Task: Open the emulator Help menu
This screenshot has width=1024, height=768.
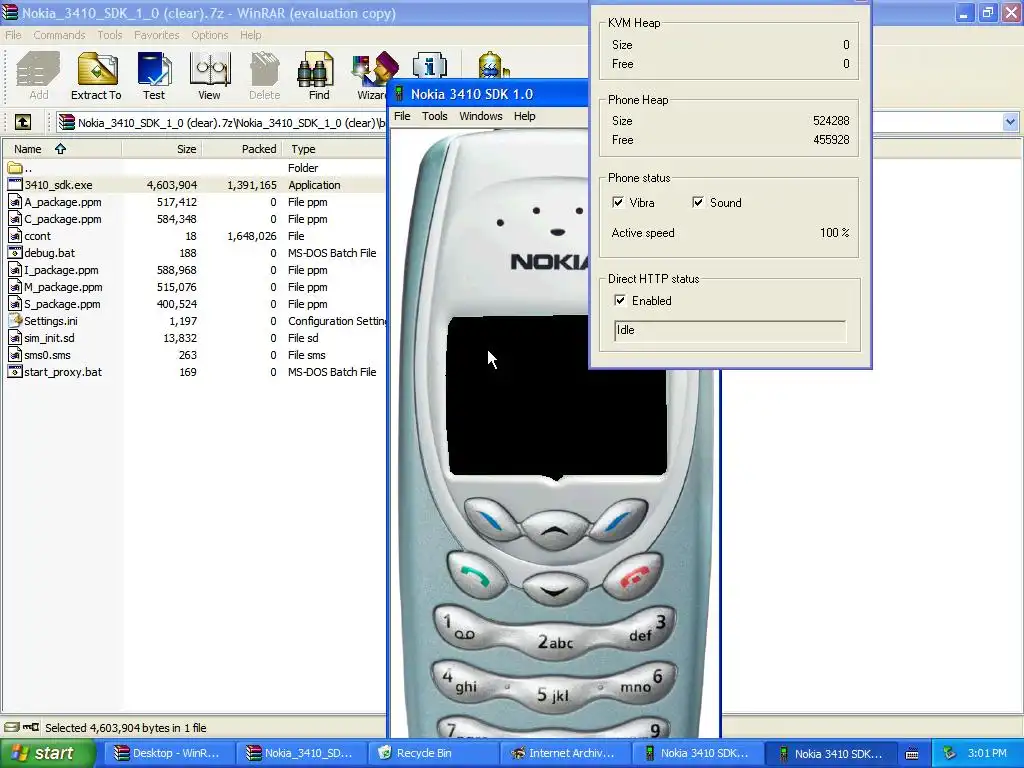Action: pos(524,116)
